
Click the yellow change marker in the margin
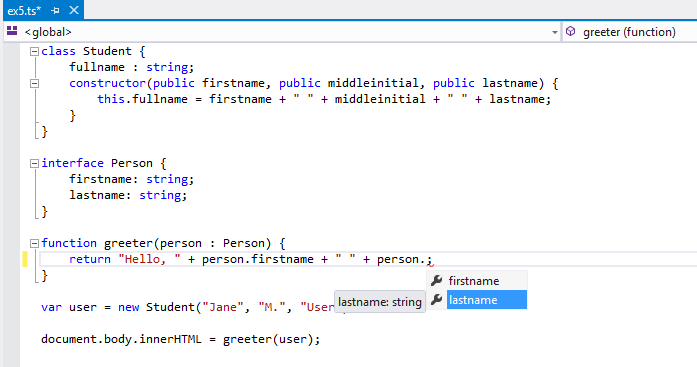tap(25, 259)
